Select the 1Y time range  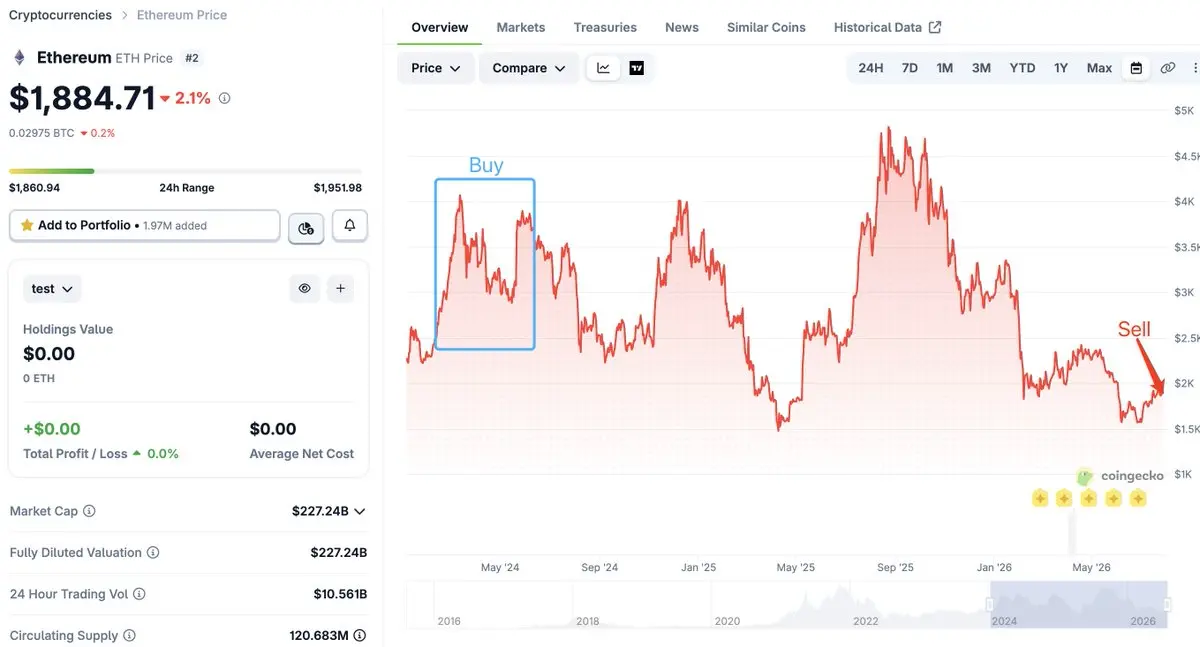pos(1061,68)
